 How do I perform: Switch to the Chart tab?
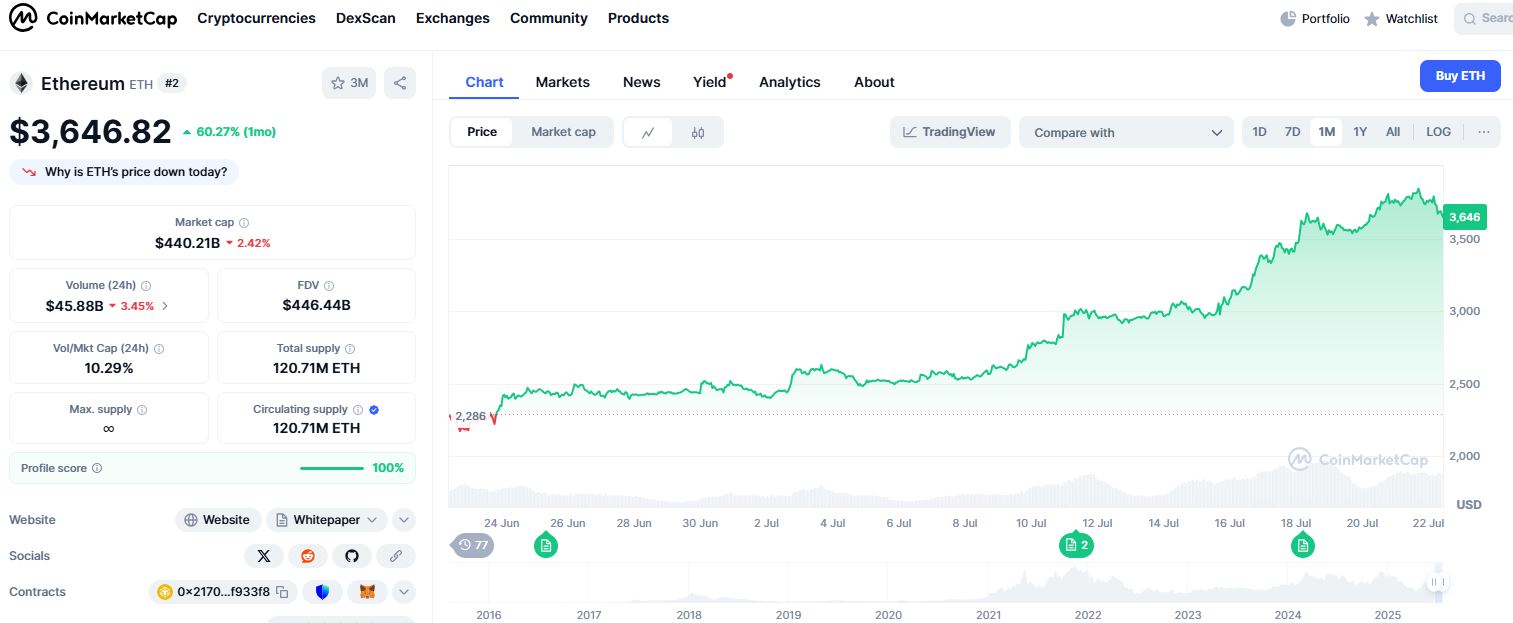[x=484, y=82]
